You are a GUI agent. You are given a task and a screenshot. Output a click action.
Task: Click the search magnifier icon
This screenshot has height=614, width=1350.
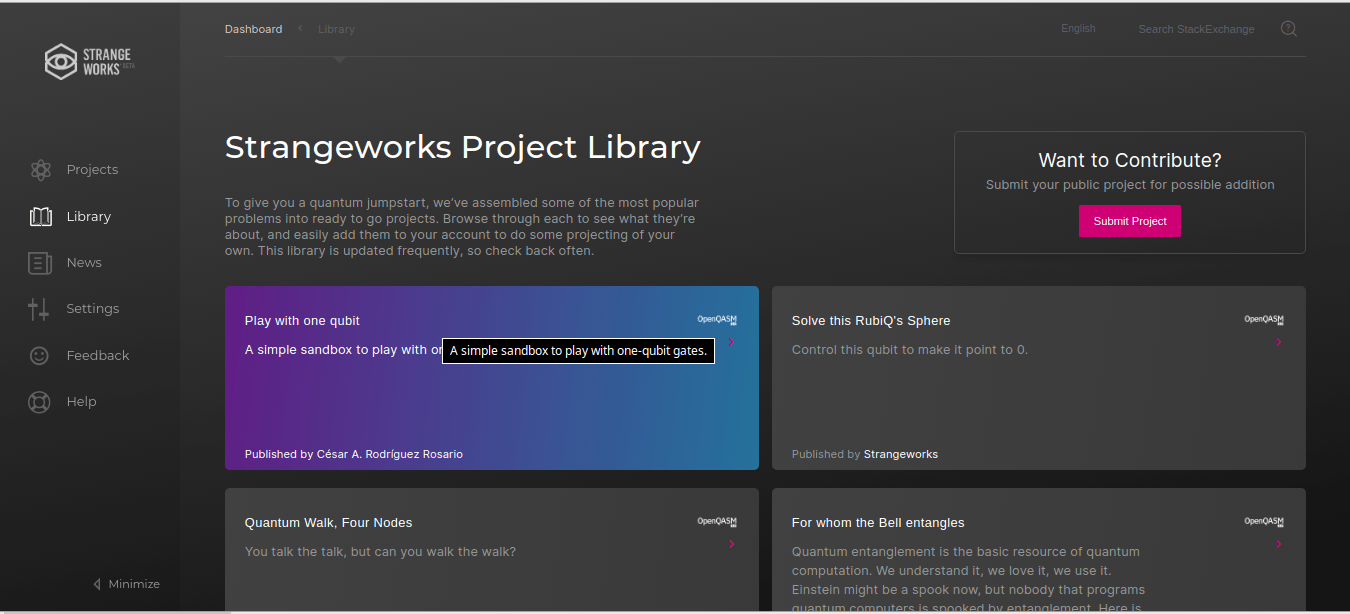coord(1289,29)
